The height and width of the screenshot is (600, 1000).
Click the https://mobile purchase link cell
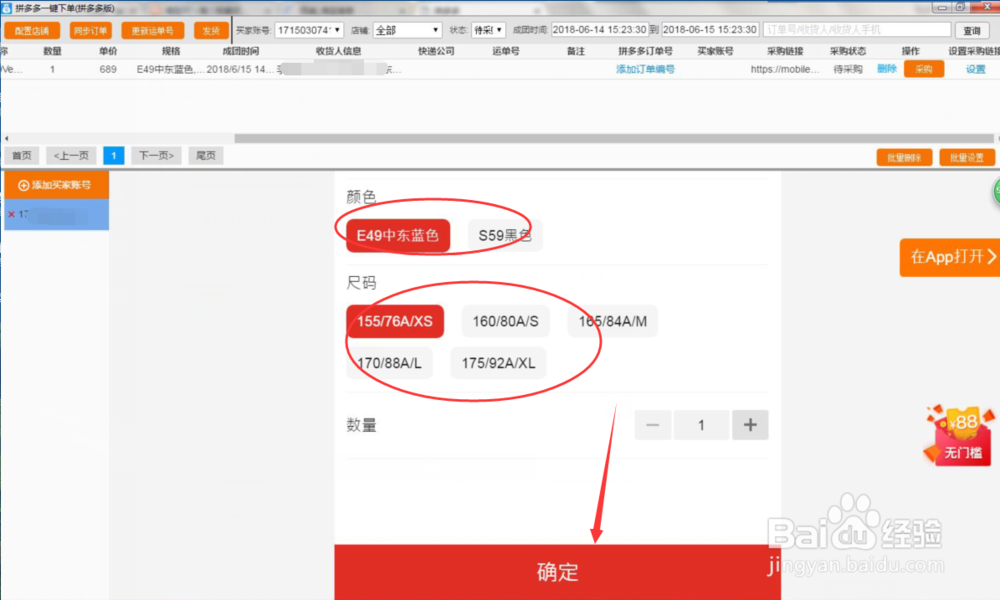coord(784,69)
